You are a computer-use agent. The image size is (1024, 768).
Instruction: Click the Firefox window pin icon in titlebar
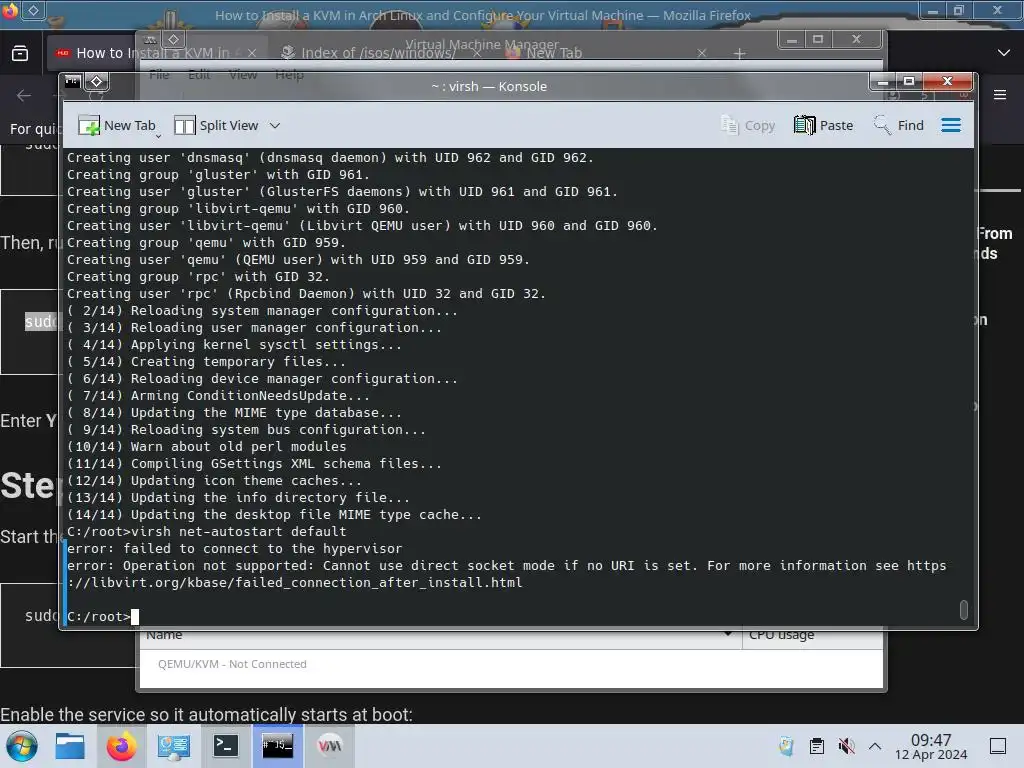click(33, 10)
